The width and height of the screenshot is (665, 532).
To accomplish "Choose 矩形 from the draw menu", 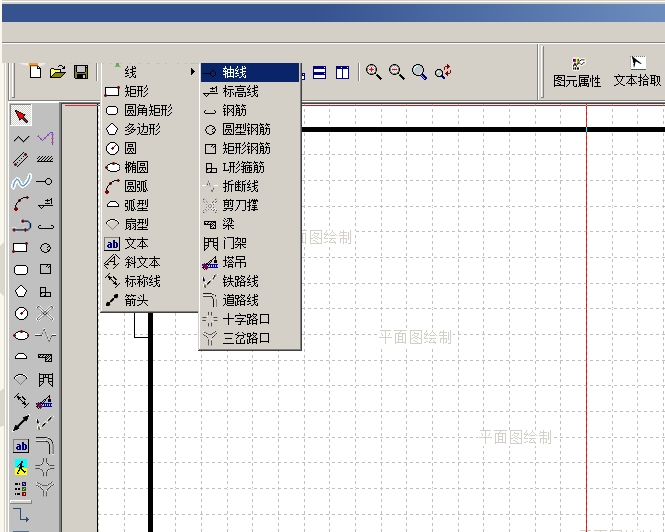I will [x=136, y=92].
